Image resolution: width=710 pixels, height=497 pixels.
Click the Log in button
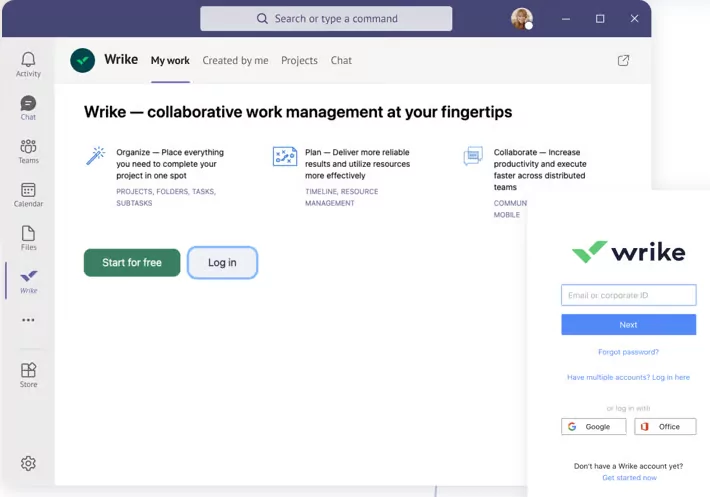click(x=222, y=263)
